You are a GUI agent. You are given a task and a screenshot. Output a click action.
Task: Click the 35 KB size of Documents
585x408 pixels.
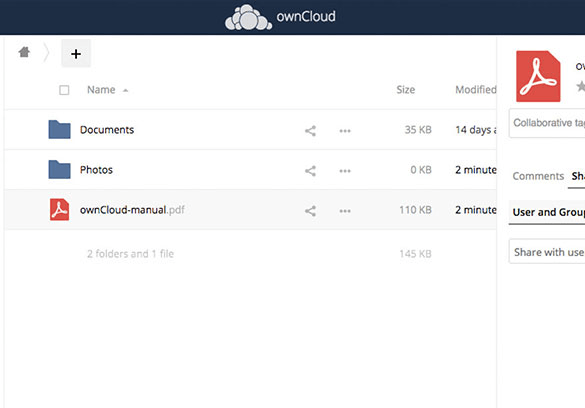click(x=418, y=130)
